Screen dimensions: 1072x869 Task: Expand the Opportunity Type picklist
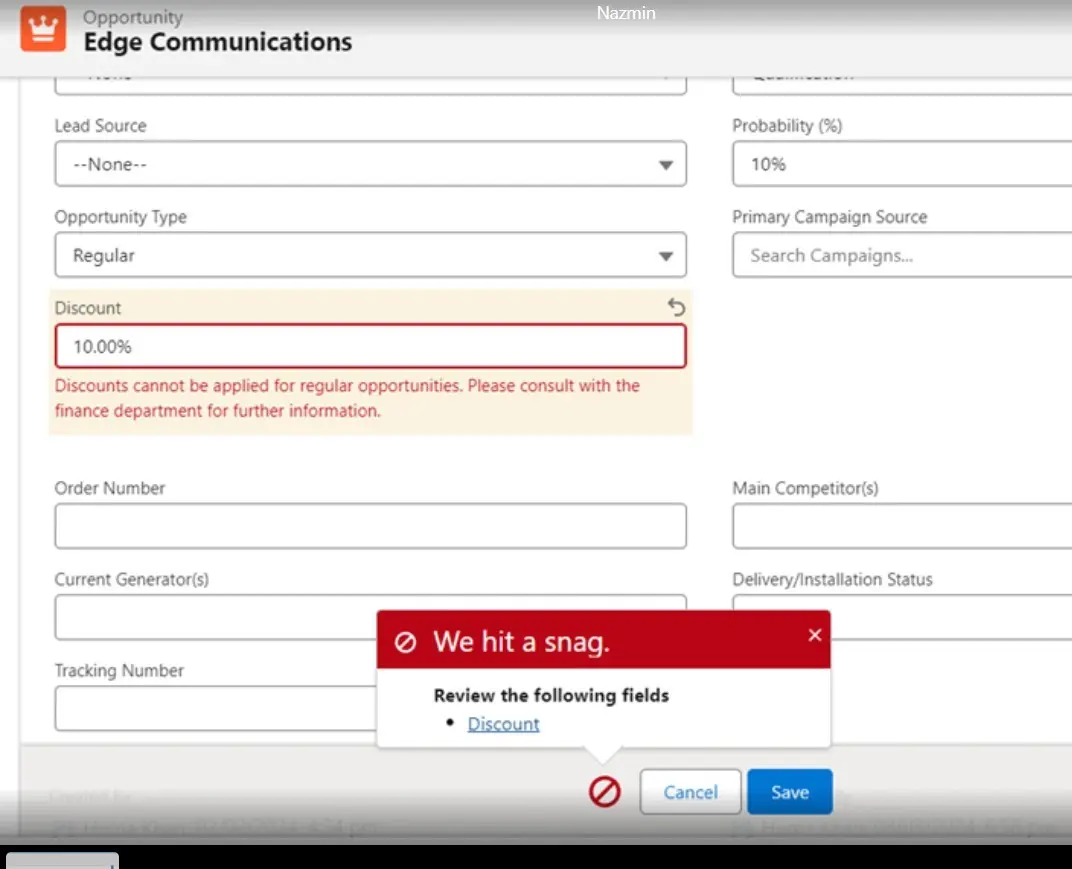[370, 255]
